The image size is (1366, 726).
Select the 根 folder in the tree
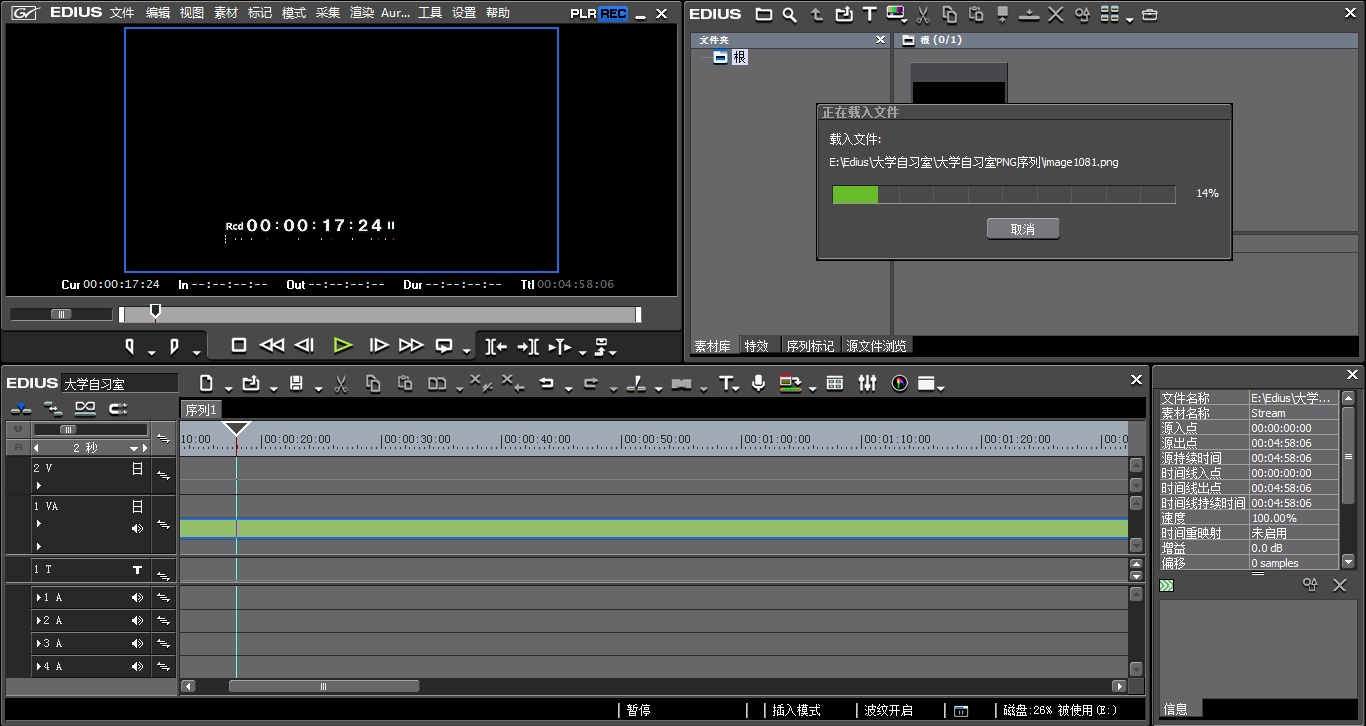(x=740, y=58)
